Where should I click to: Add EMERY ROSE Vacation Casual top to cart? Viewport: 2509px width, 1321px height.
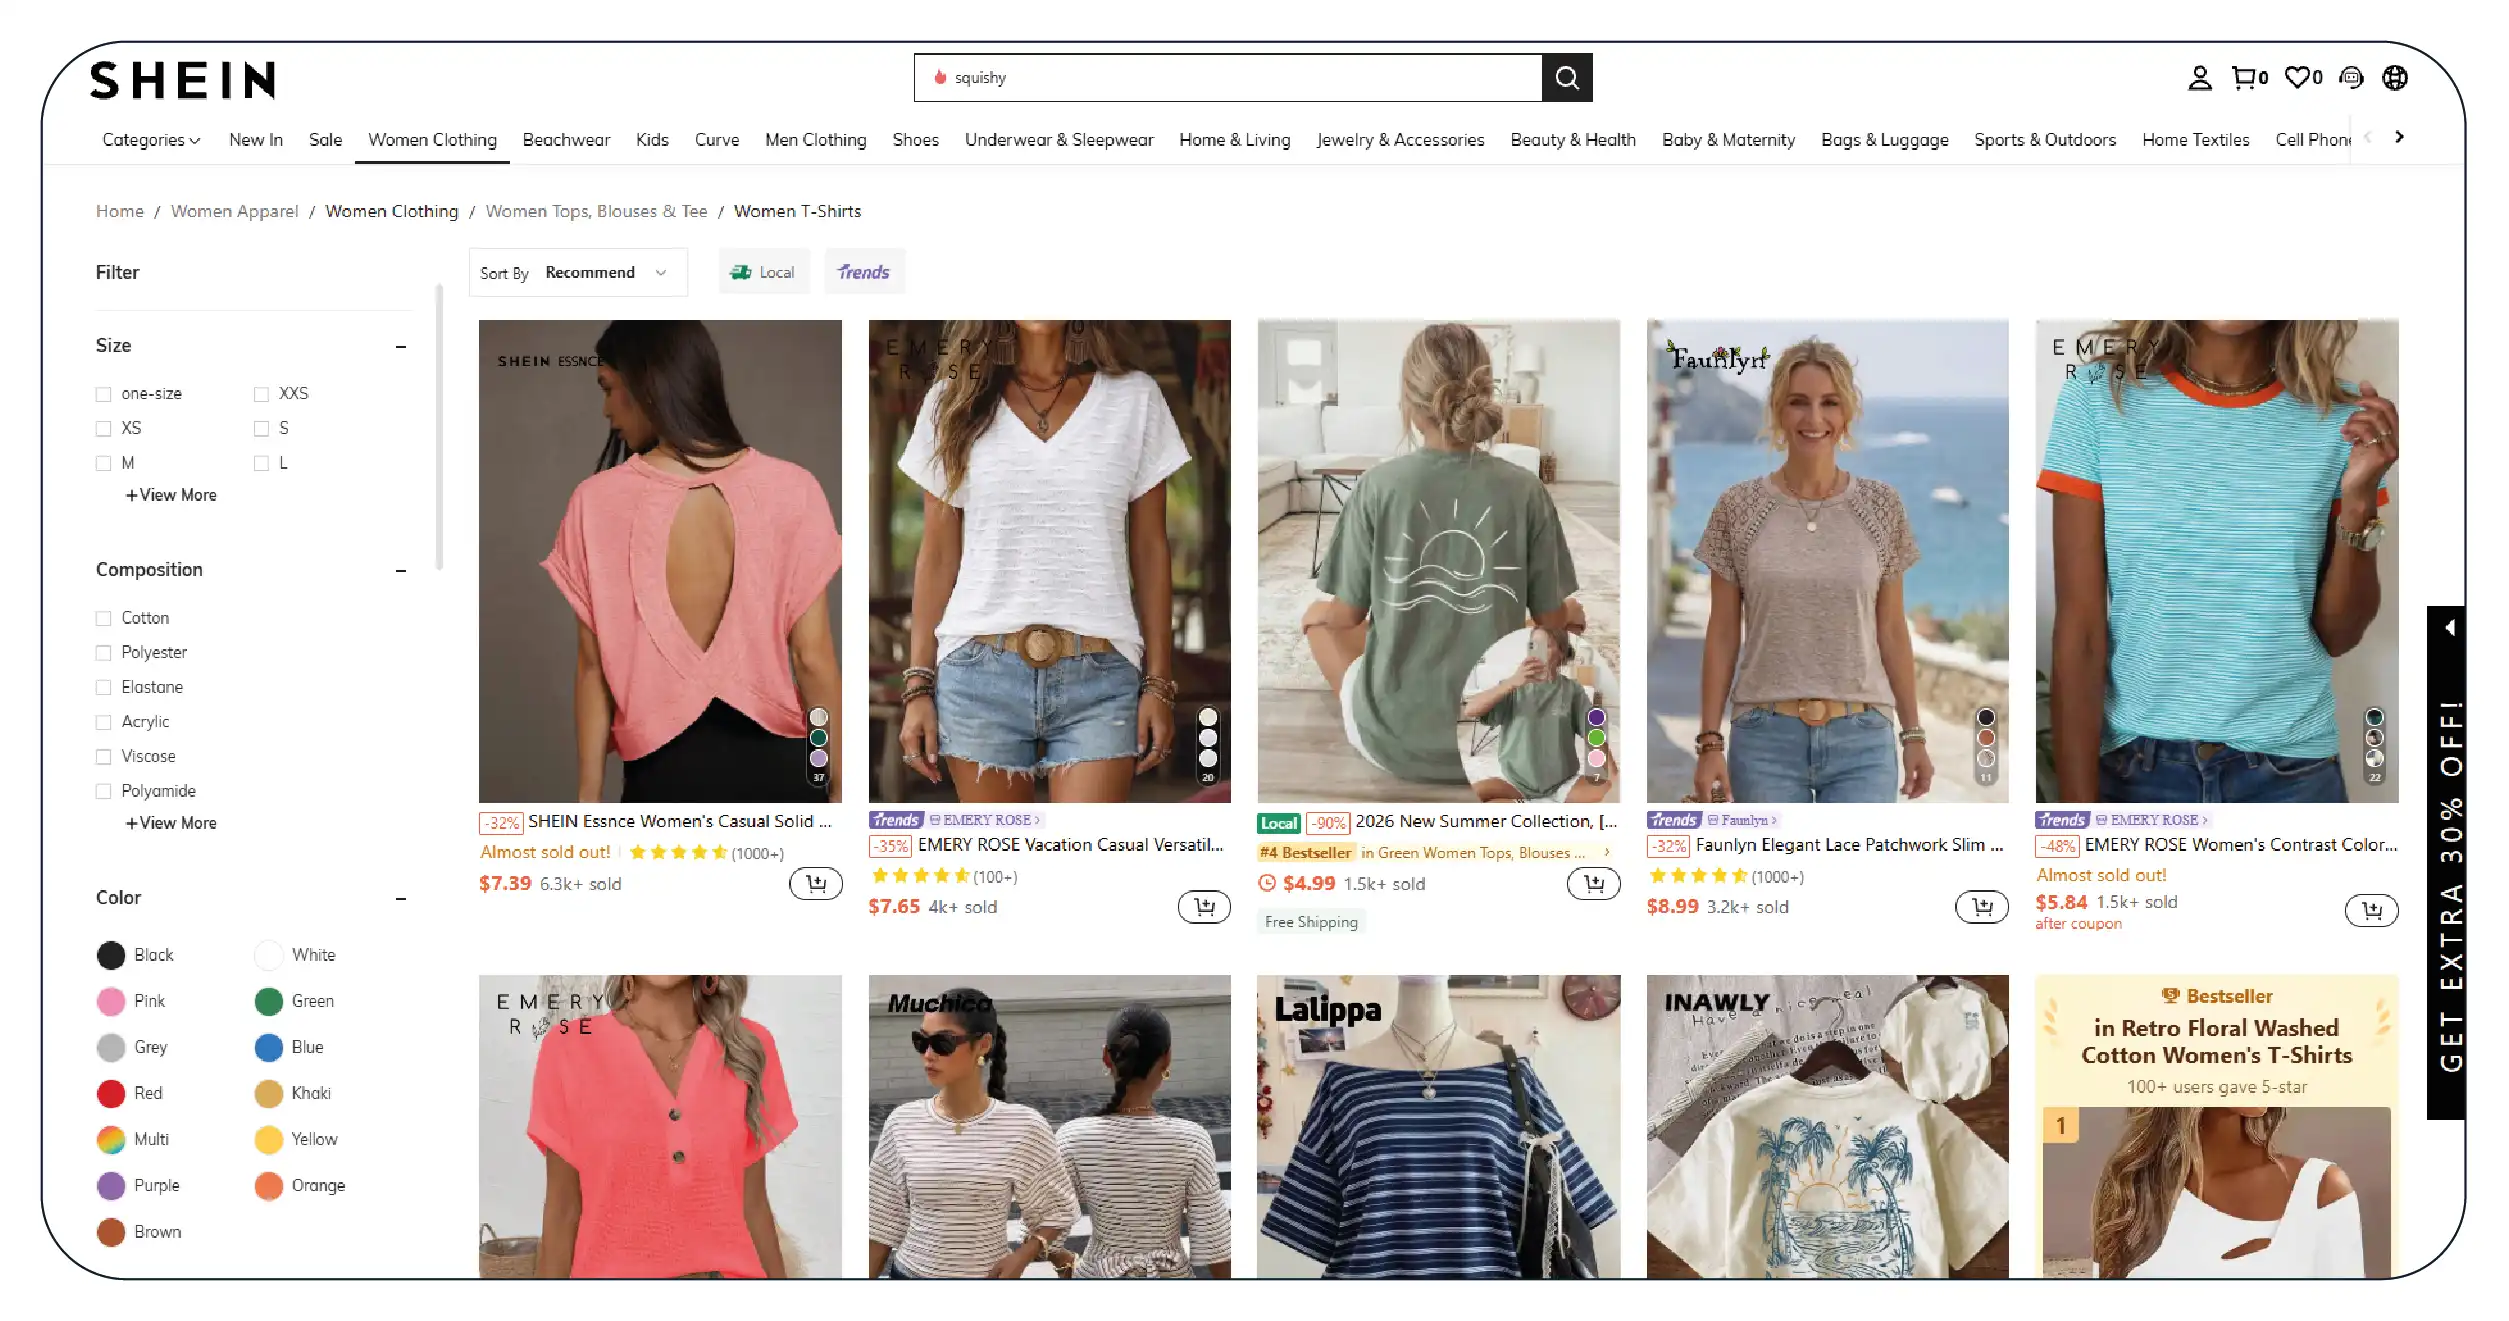pyautogui.click(x=1204, y=907)
